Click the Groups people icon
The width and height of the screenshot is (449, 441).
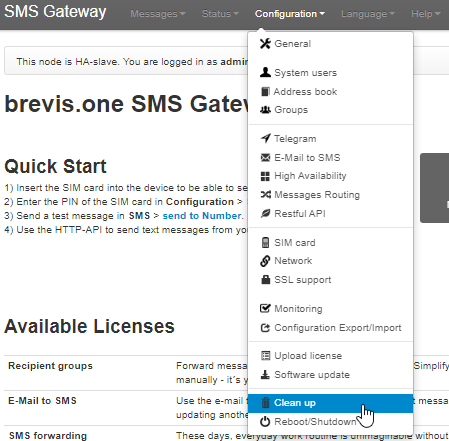point(265,110)
